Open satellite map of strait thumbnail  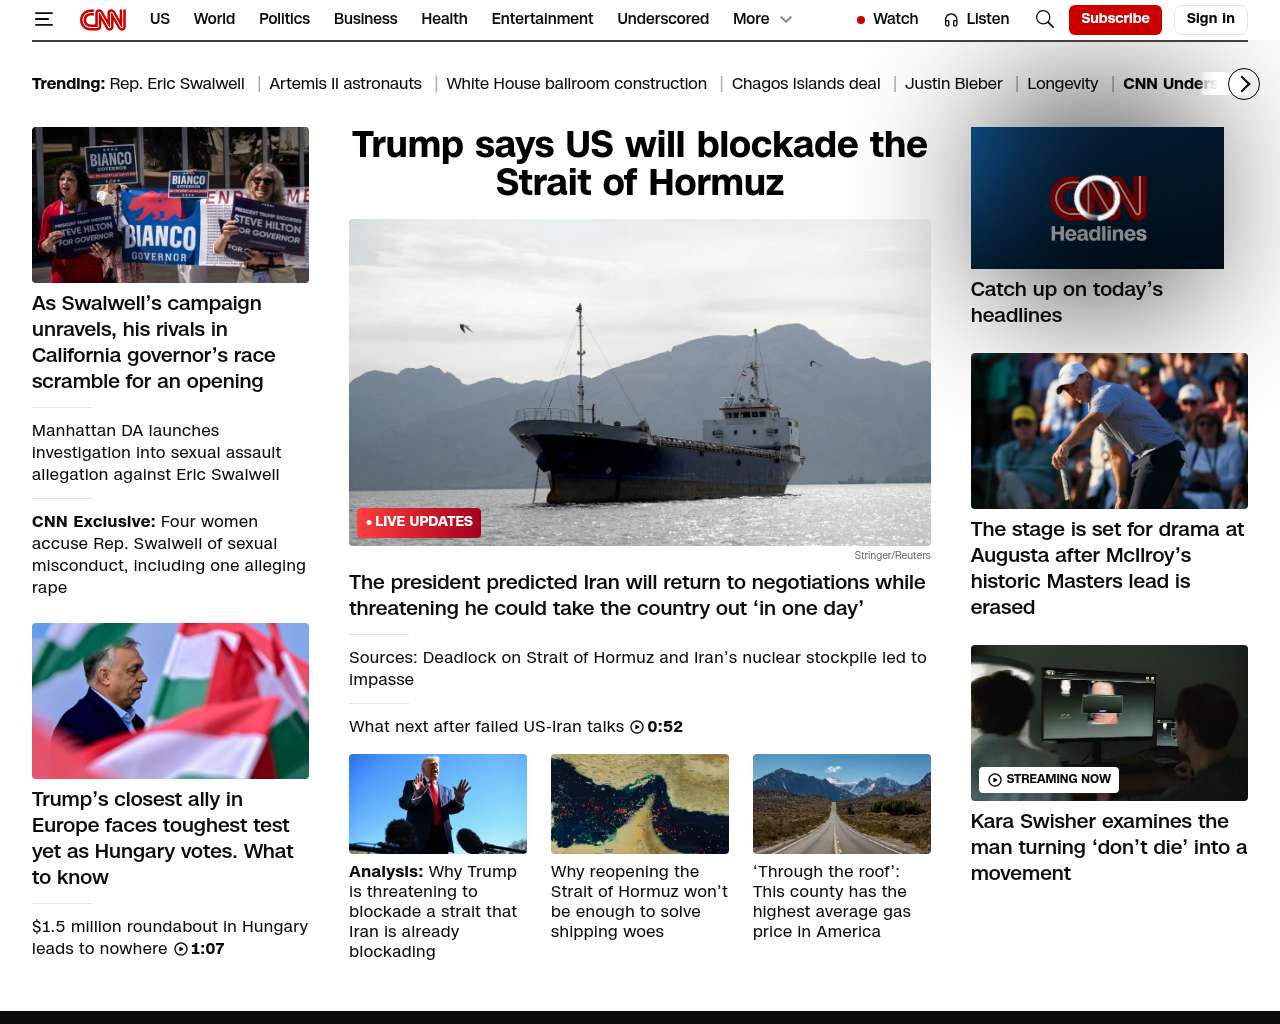point(640,804)
